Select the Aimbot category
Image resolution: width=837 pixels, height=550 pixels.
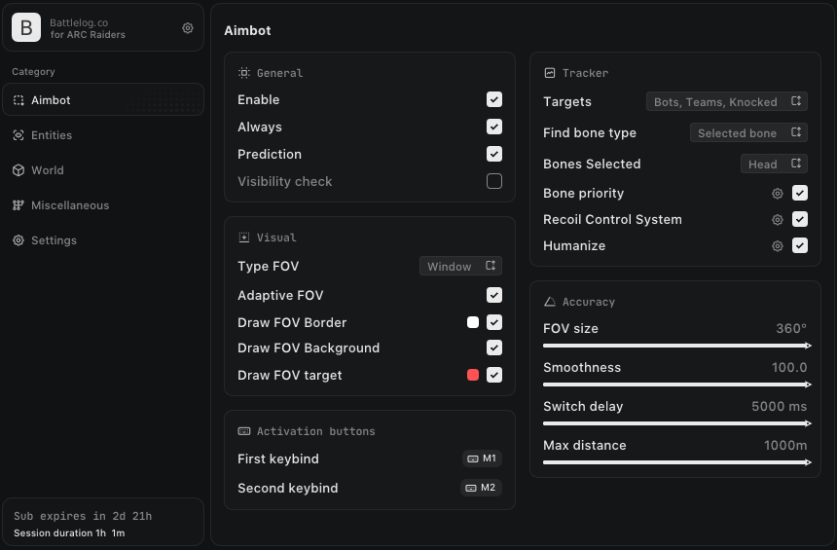tap(103, 100)
